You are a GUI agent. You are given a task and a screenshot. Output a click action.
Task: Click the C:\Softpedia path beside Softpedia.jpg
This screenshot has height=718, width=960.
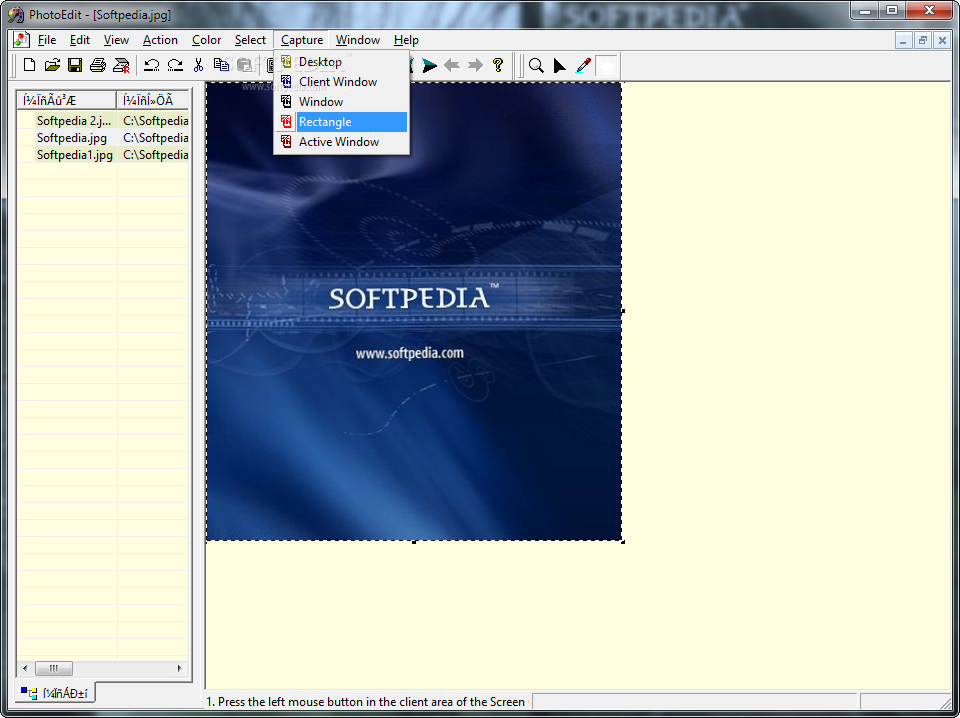click(156, 138)
